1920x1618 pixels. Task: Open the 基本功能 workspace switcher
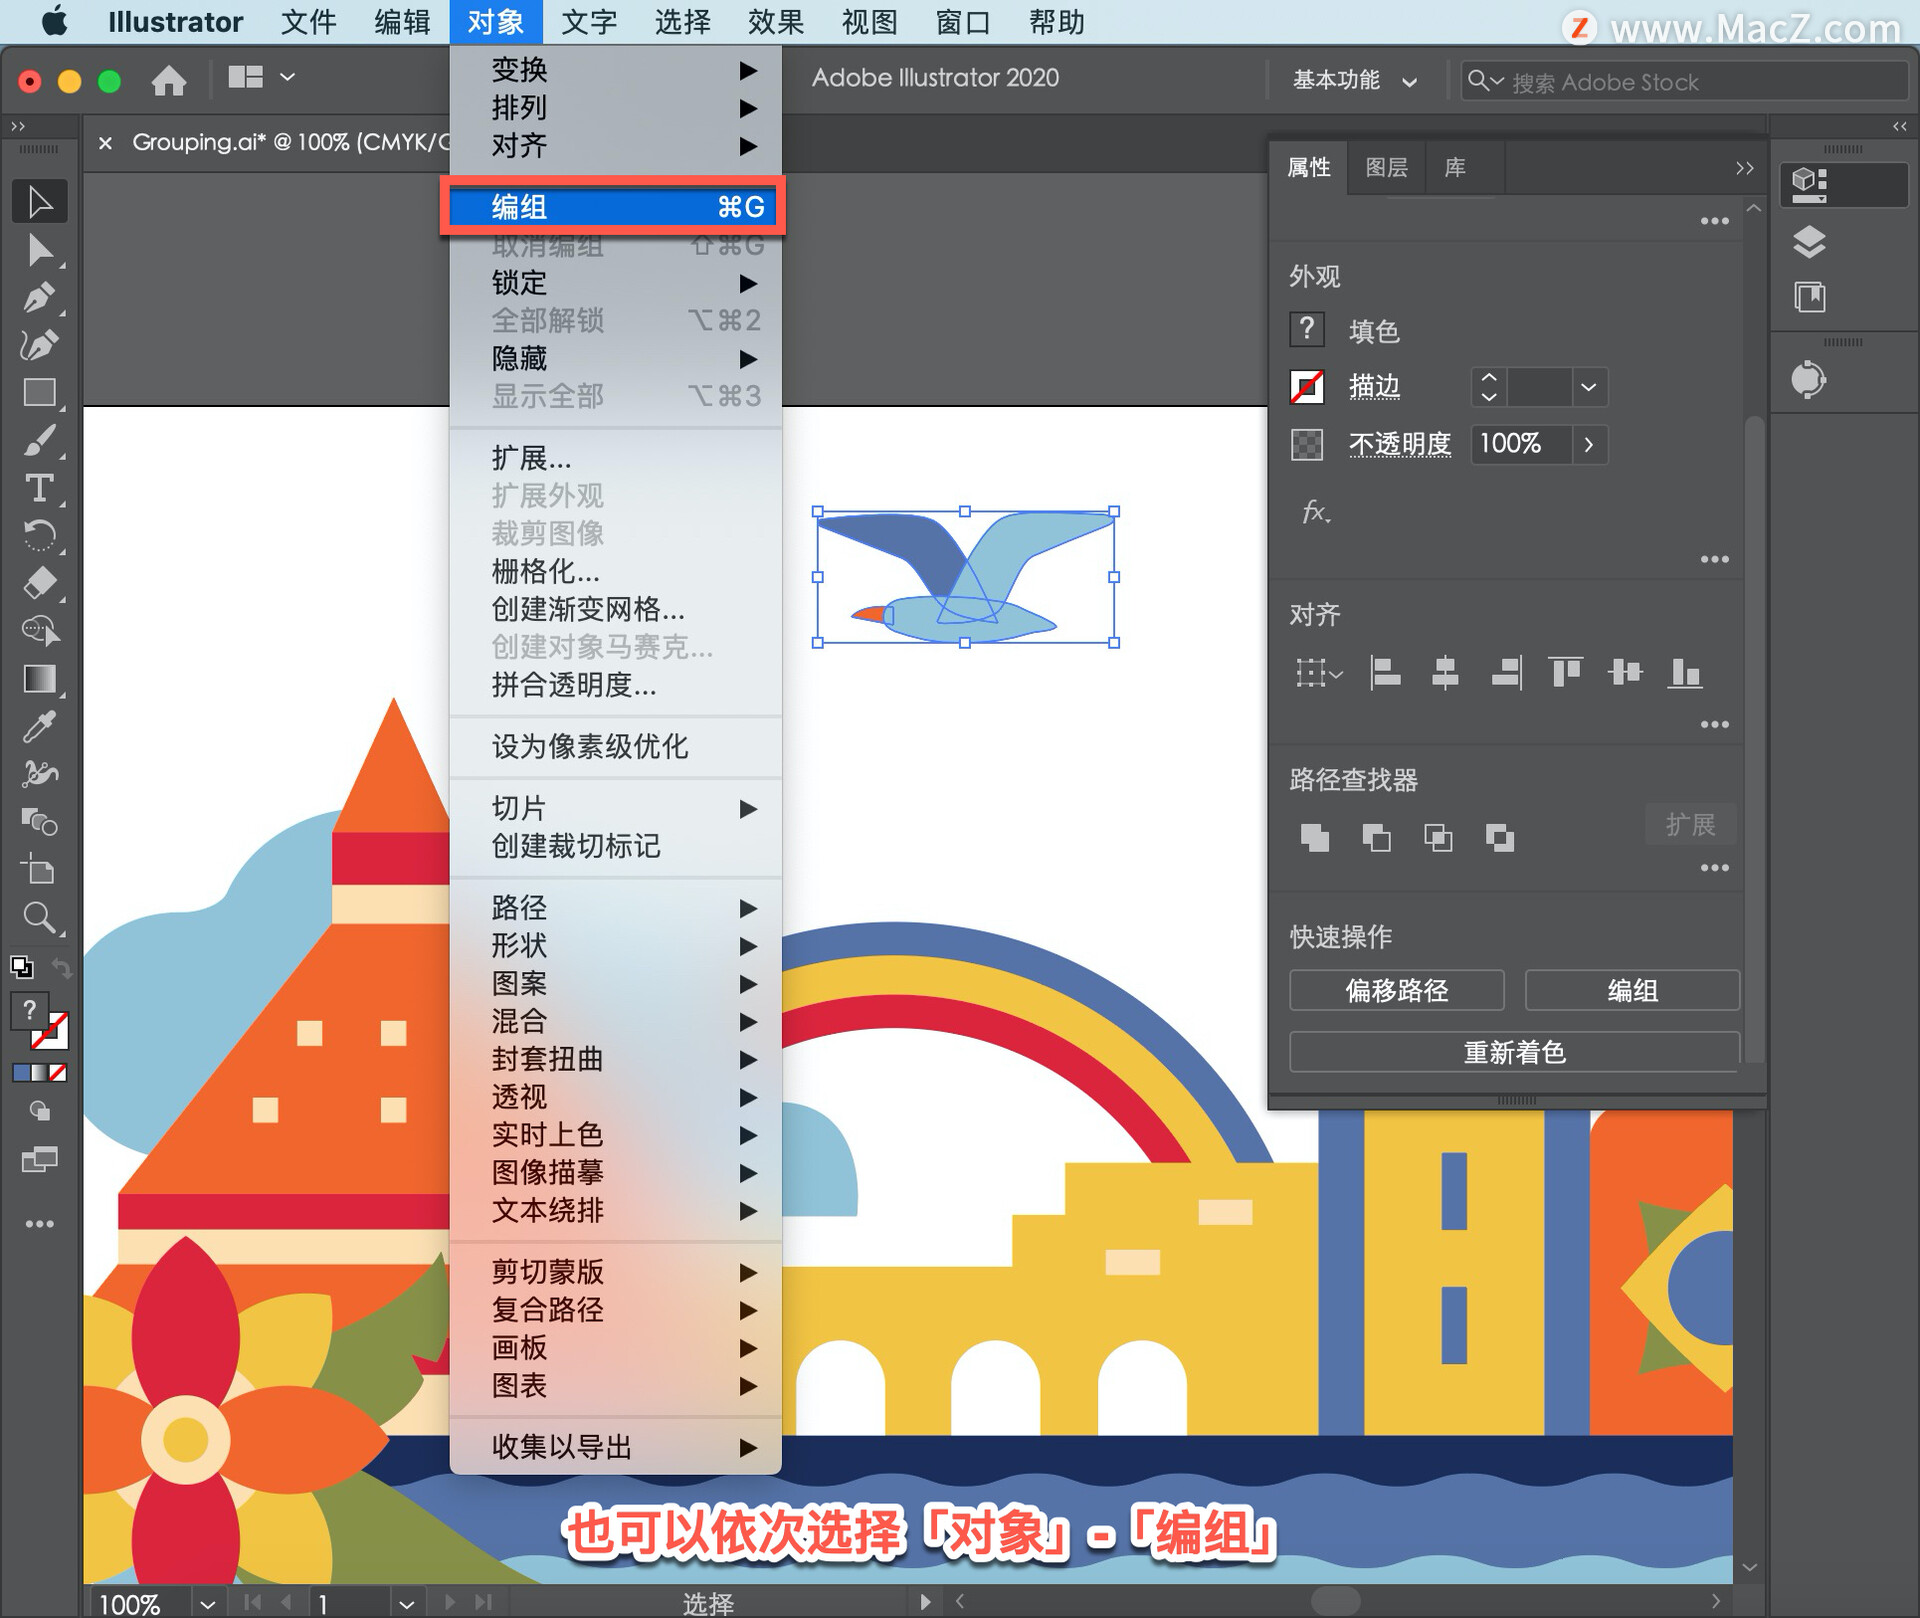pos(1355,81)
